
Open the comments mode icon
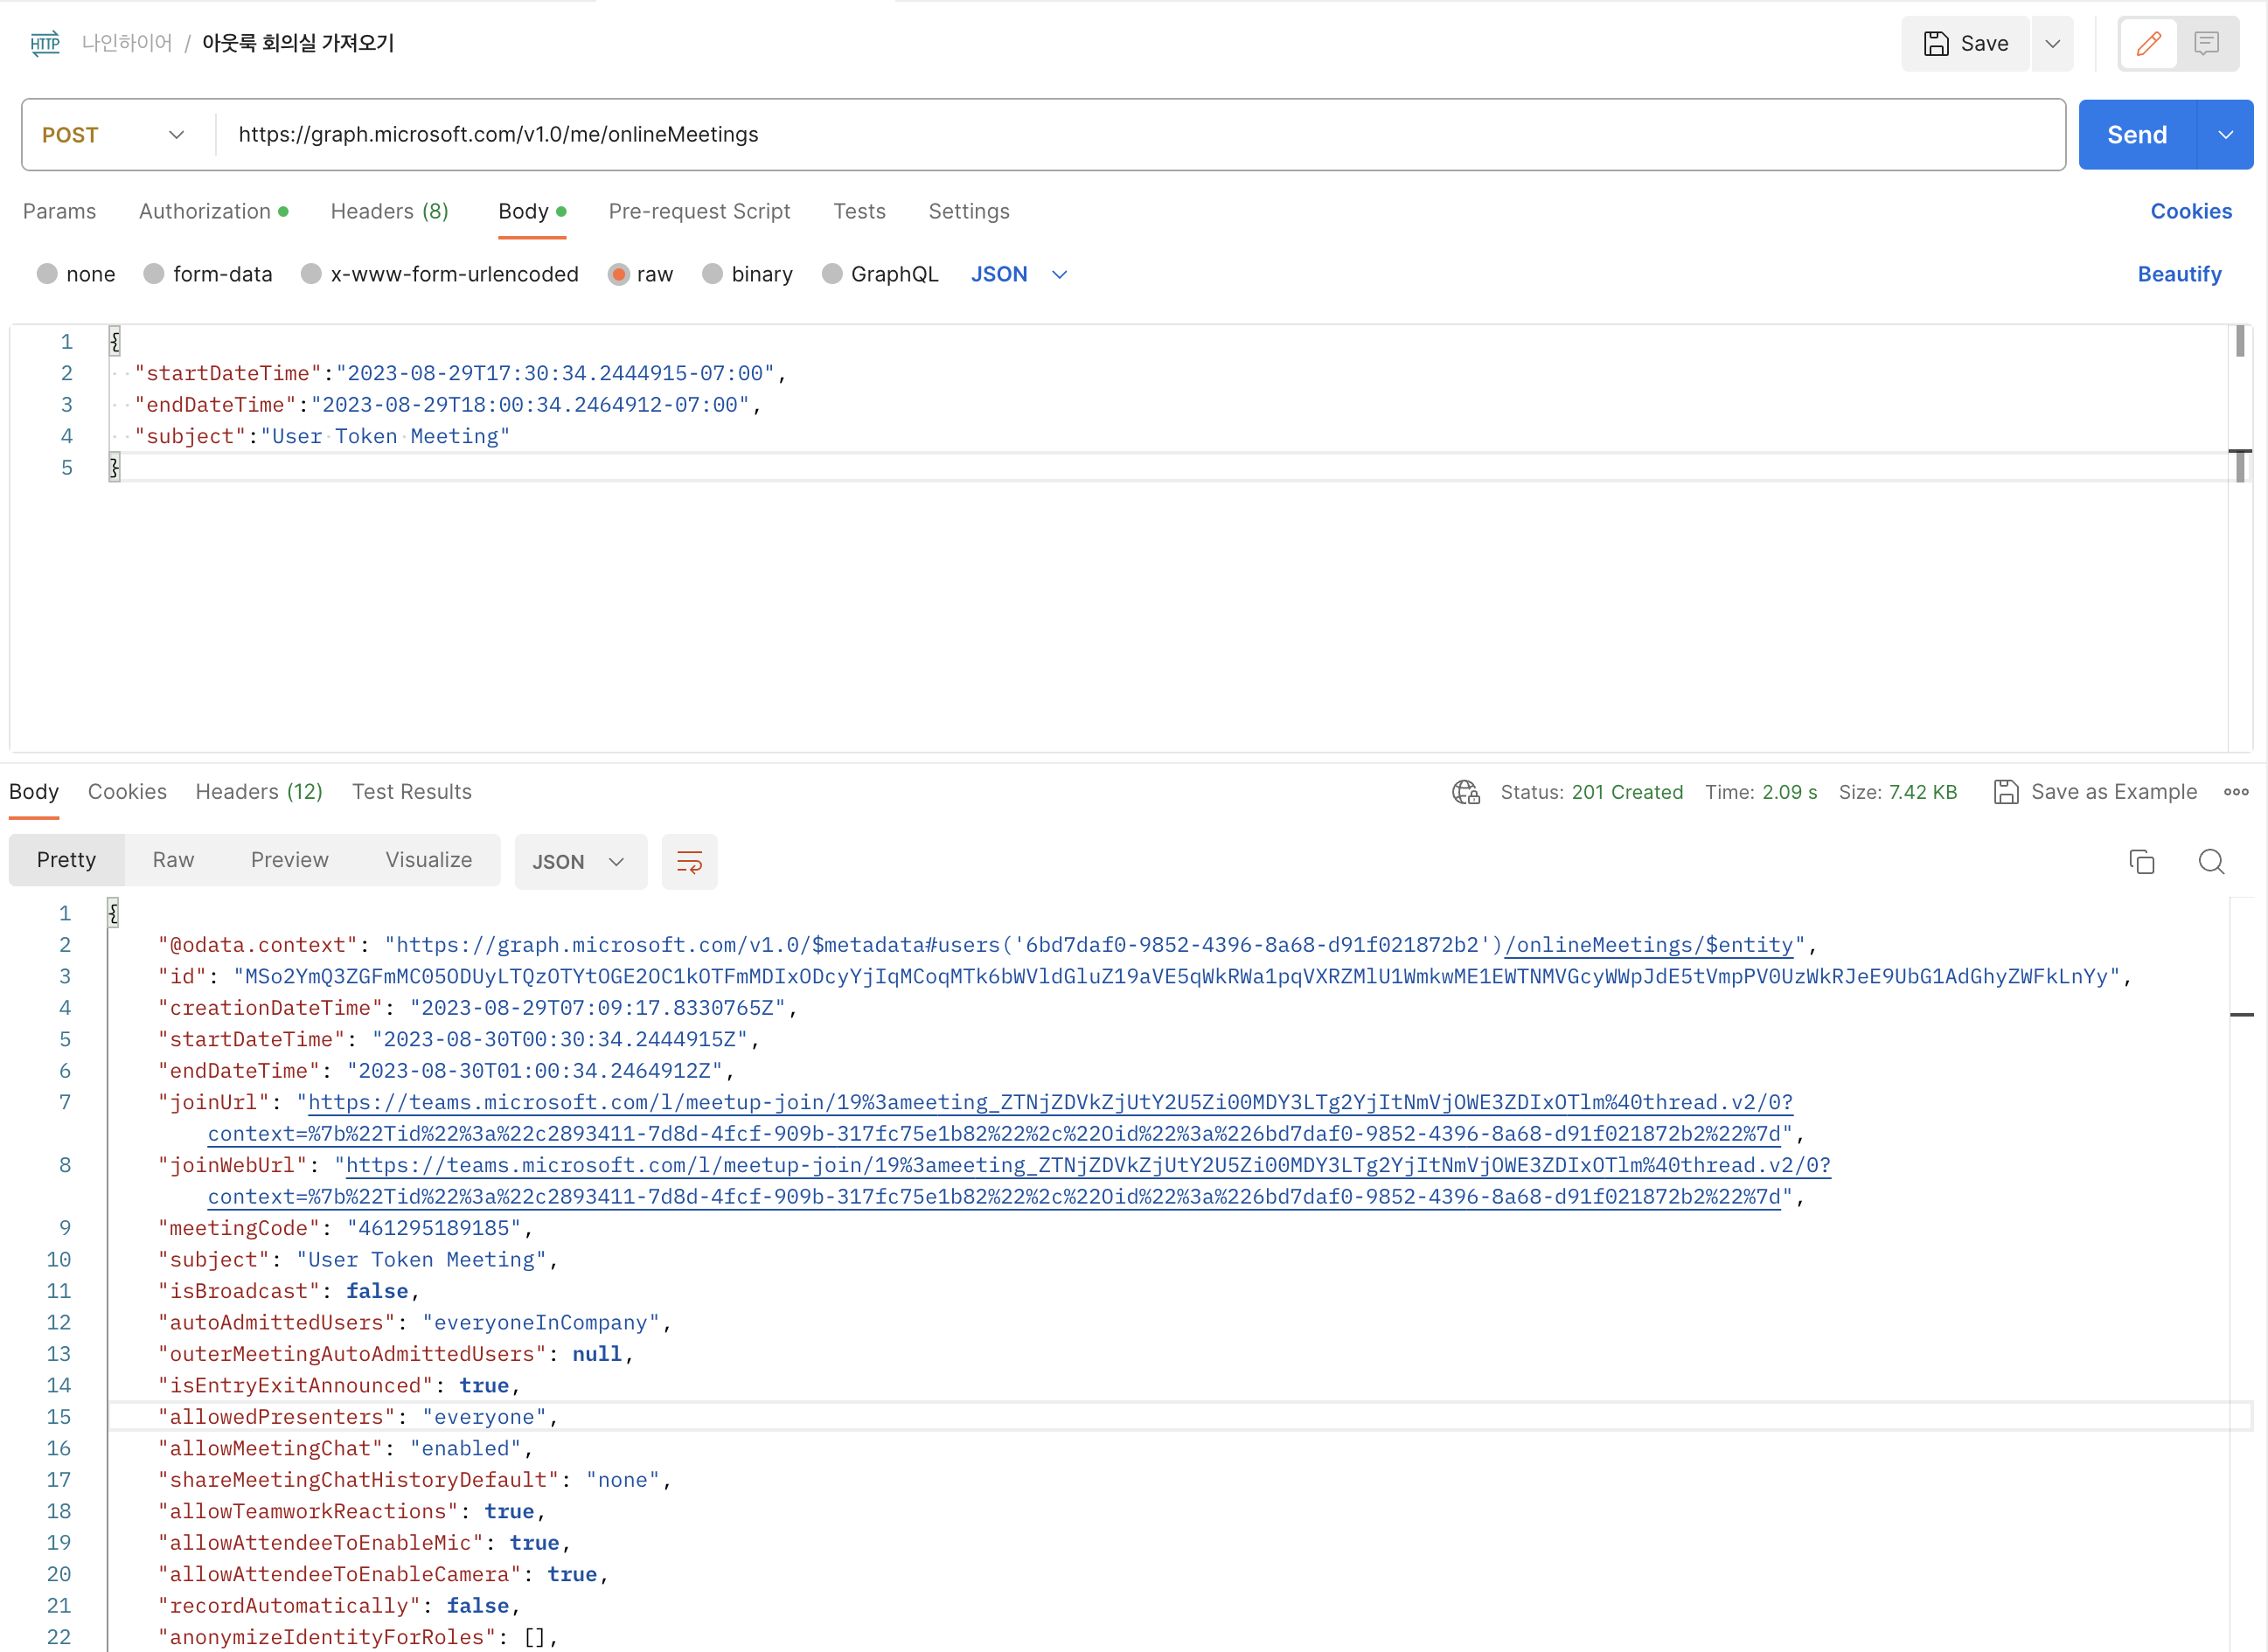click(x=2206, y=43)
